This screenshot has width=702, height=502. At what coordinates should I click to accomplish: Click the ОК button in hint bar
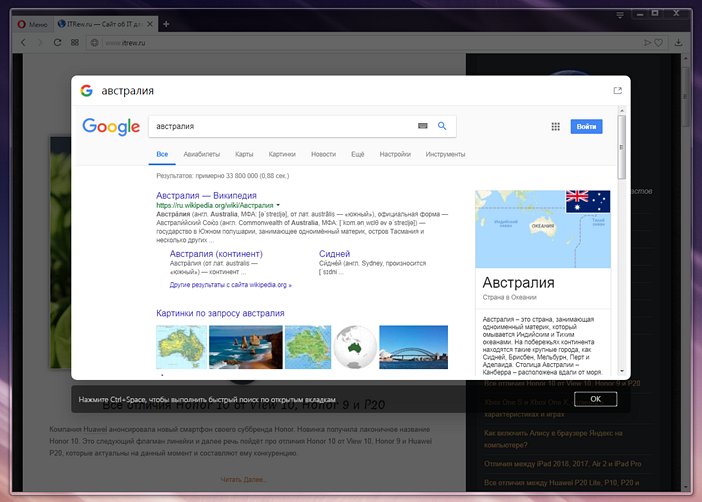[595, 399]
